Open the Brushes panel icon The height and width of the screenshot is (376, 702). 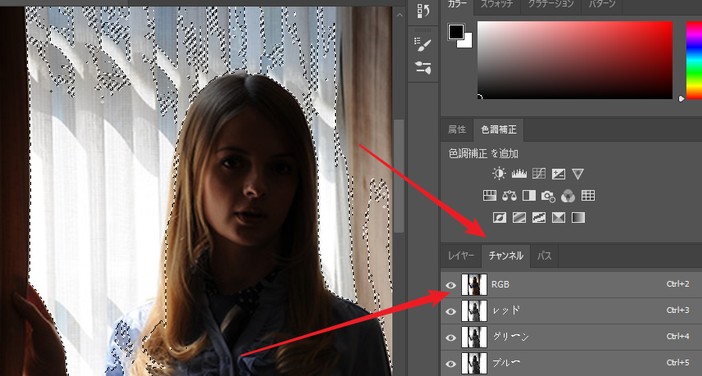tap(423, 68)
